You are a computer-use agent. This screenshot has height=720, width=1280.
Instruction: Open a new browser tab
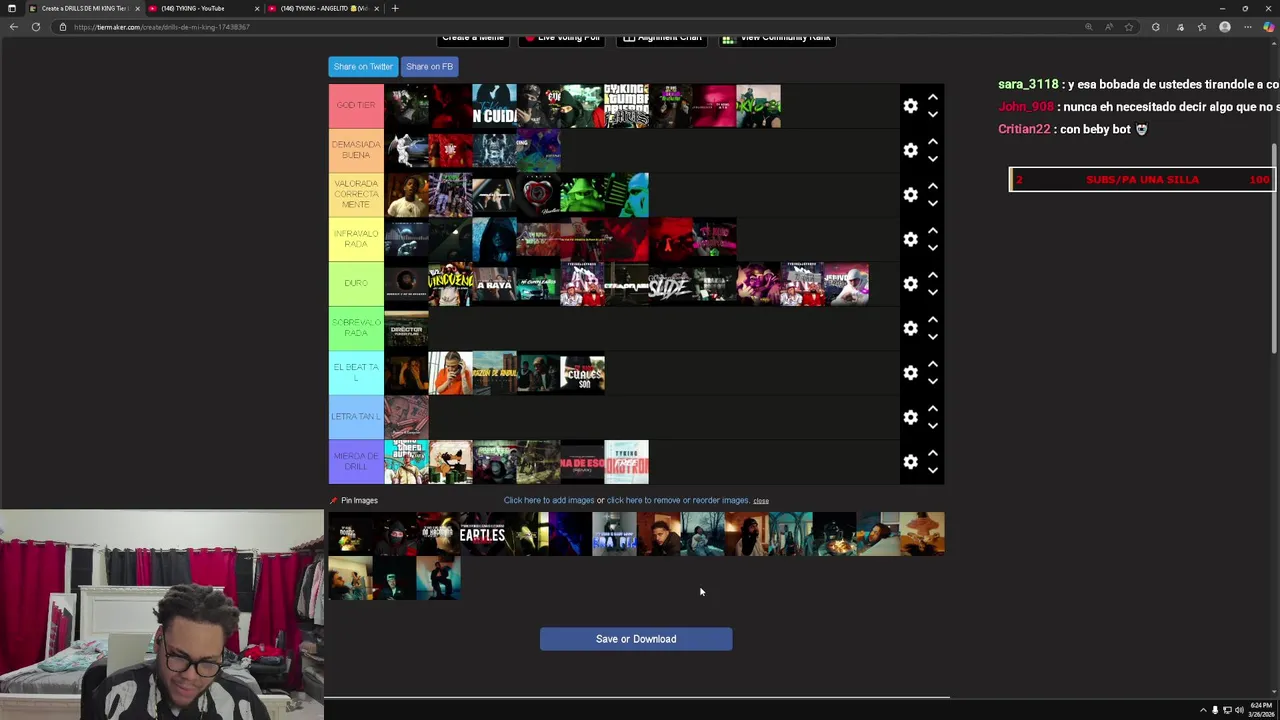pos(395,8)
